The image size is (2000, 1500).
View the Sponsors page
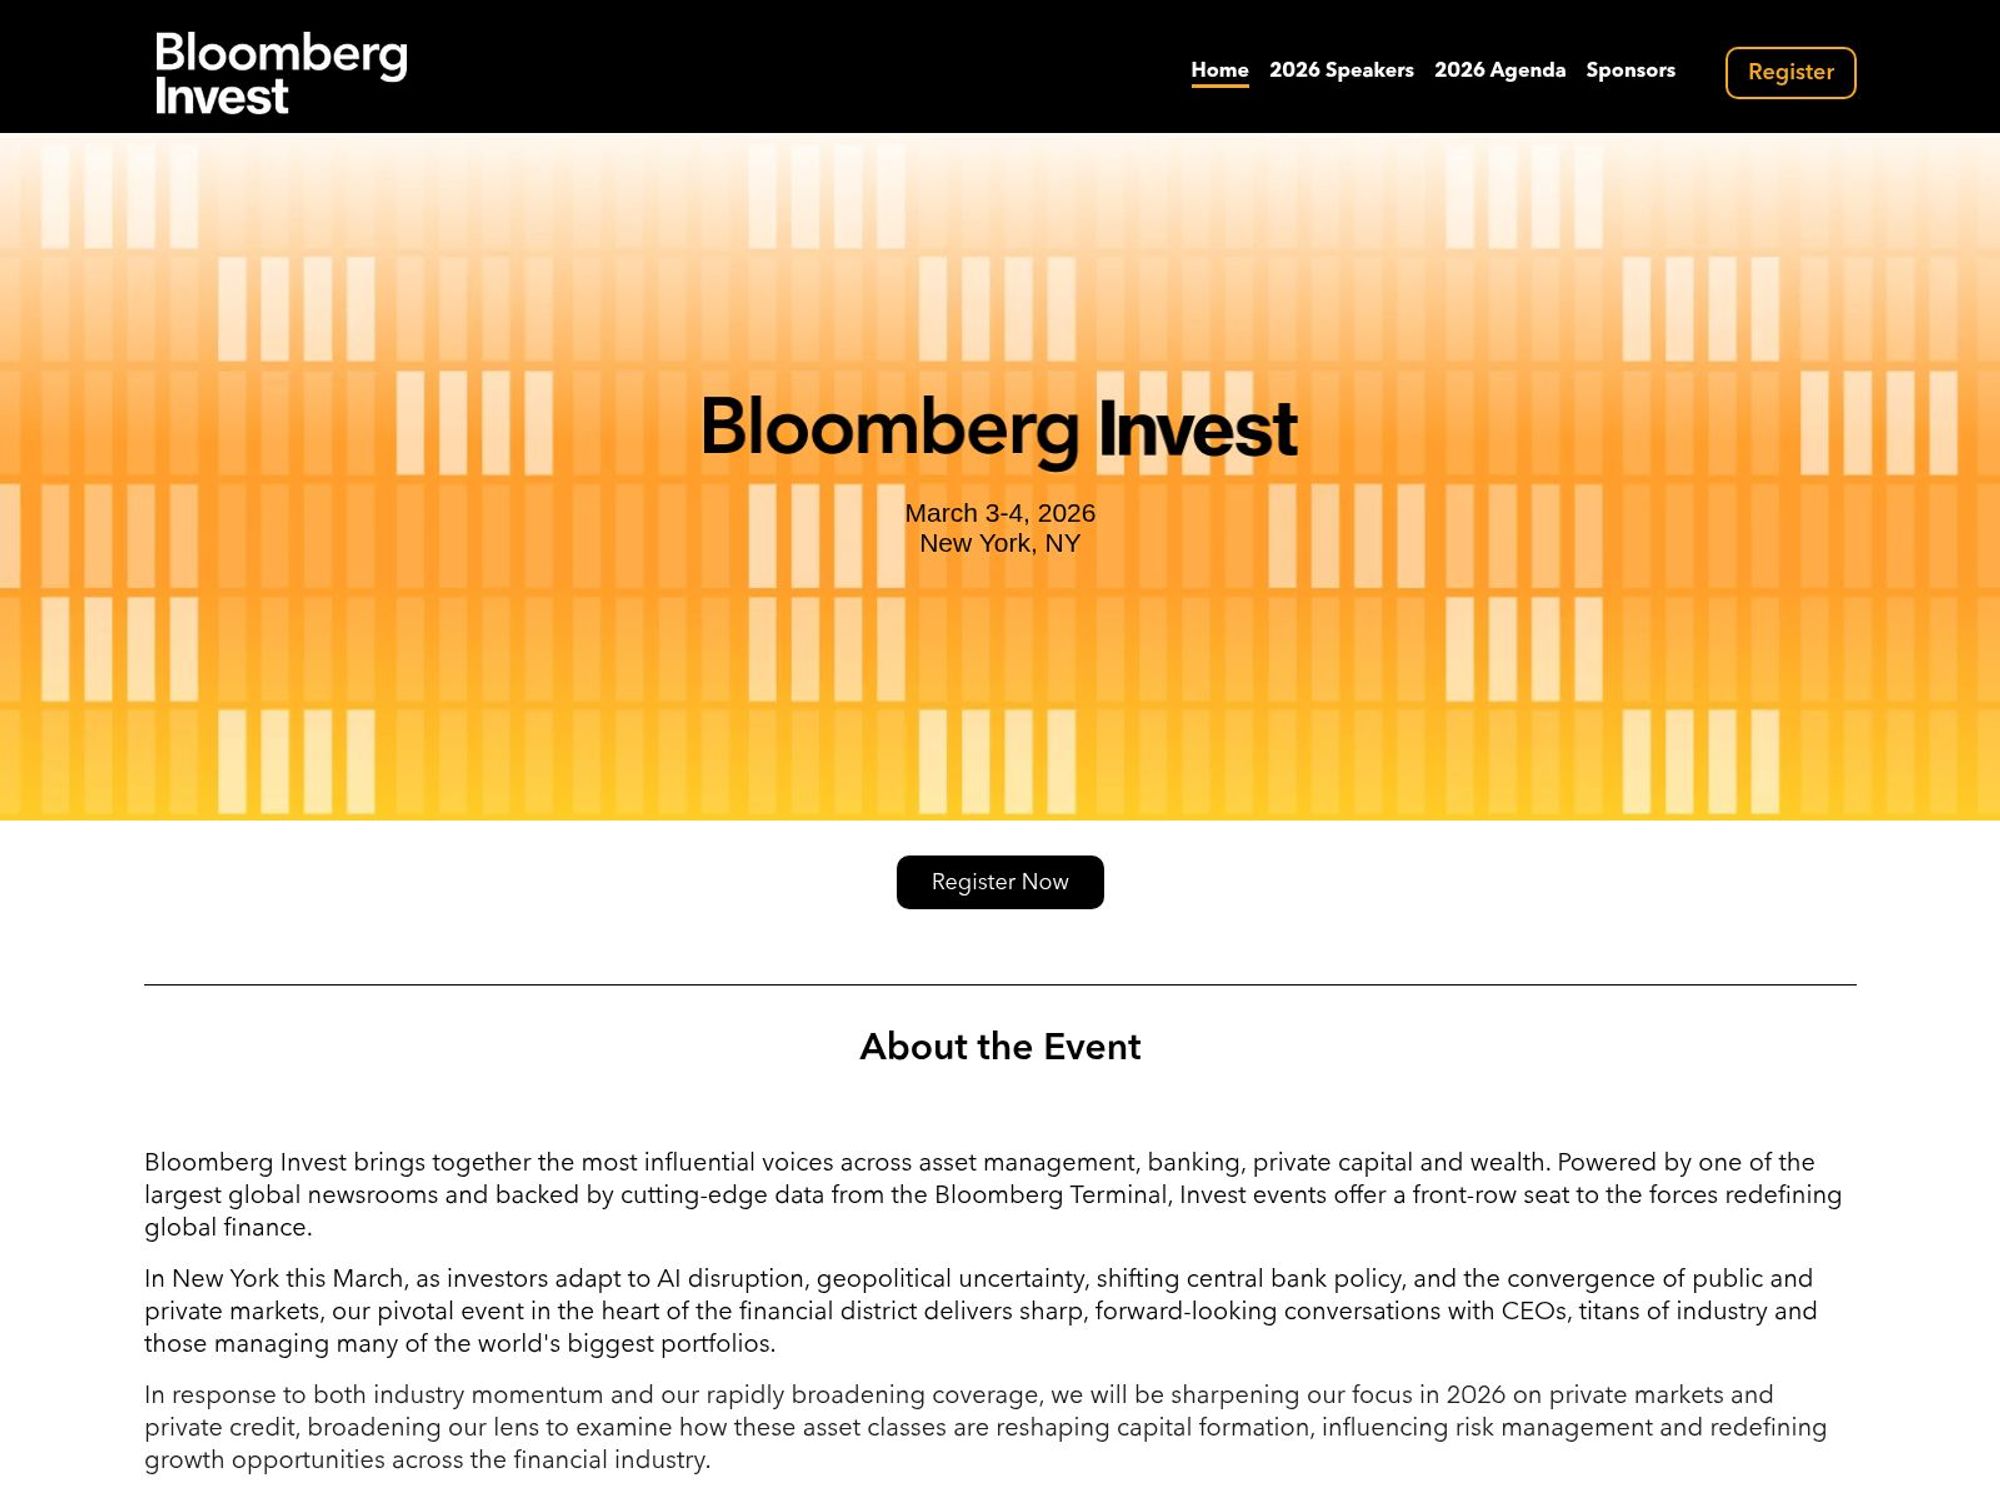point(1631,70)
